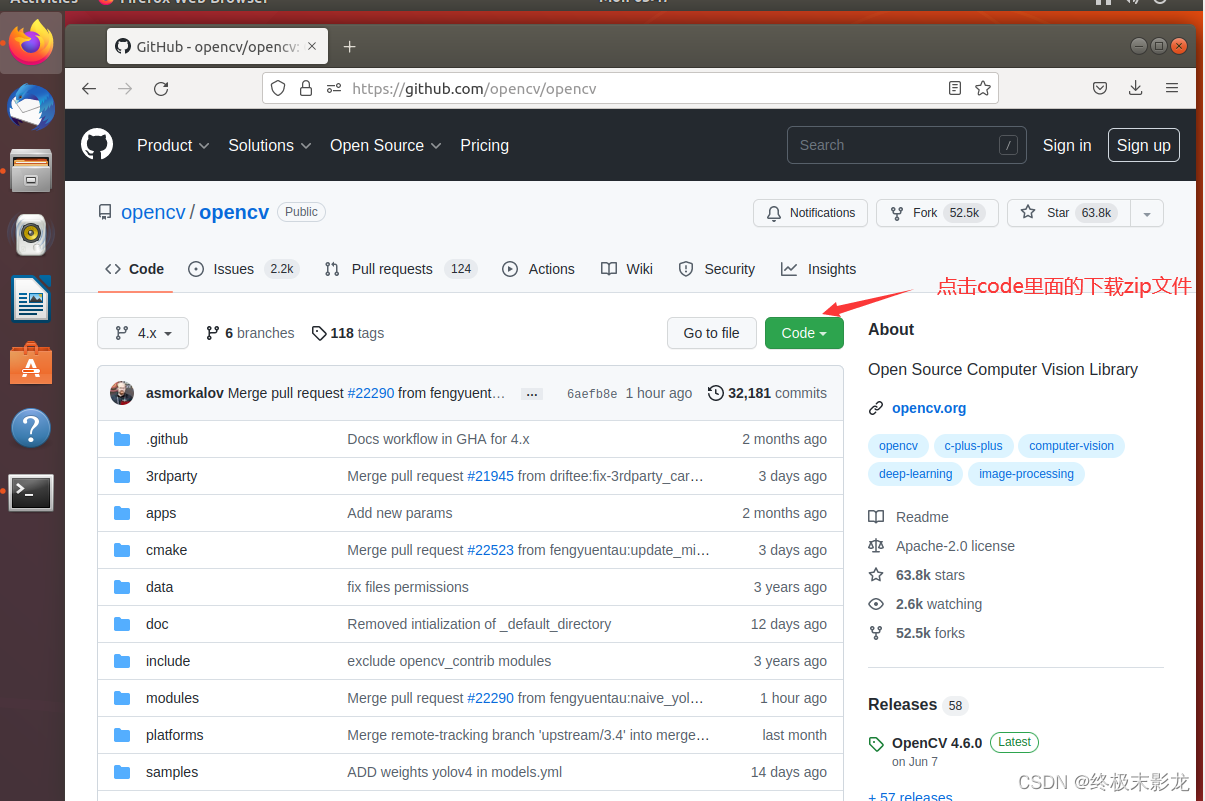Open the modules folder
Screen dimensions: 1205x801
pyautogui.click(x=172, y=698)
